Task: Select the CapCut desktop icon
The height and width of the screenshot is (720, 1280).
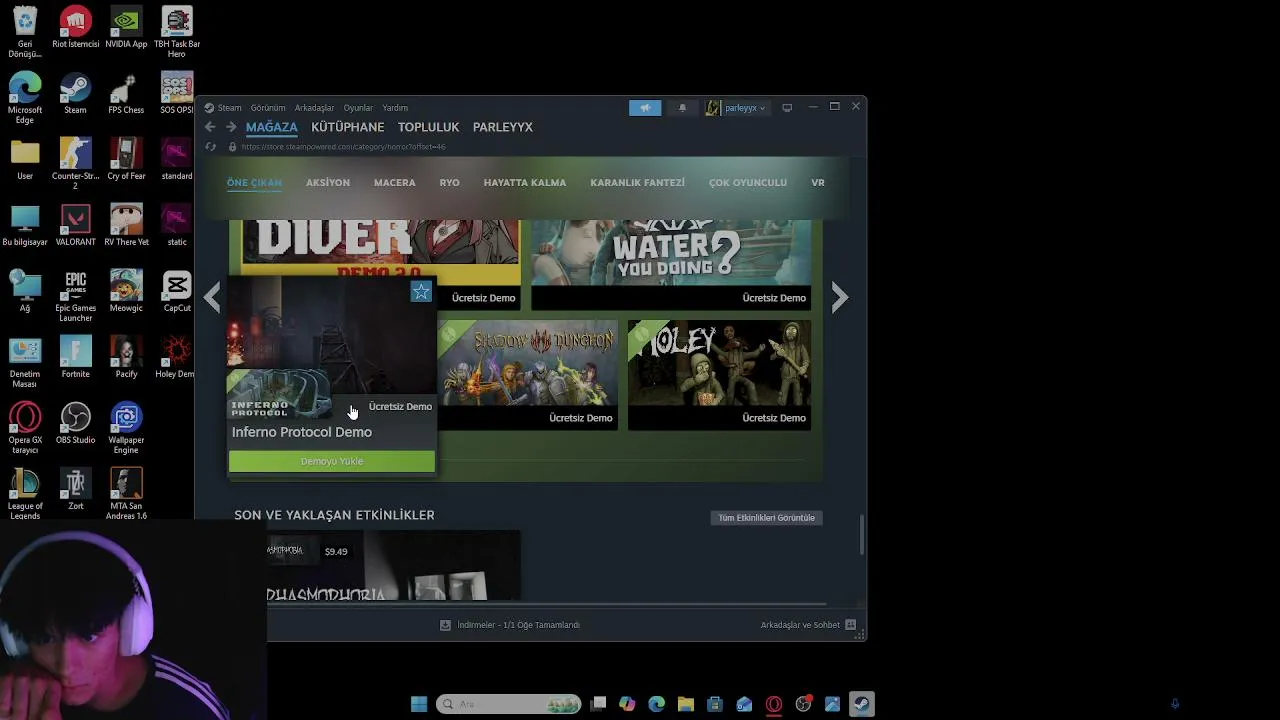Action: (x=177, y=292)
